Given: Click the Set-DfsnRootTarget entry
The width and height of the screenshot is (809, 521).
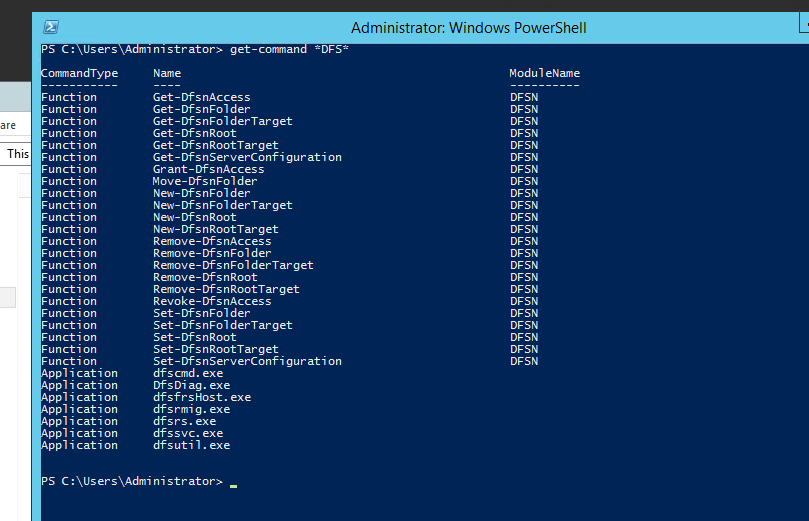Looking at the screenshot, I should tap(215, 349).
